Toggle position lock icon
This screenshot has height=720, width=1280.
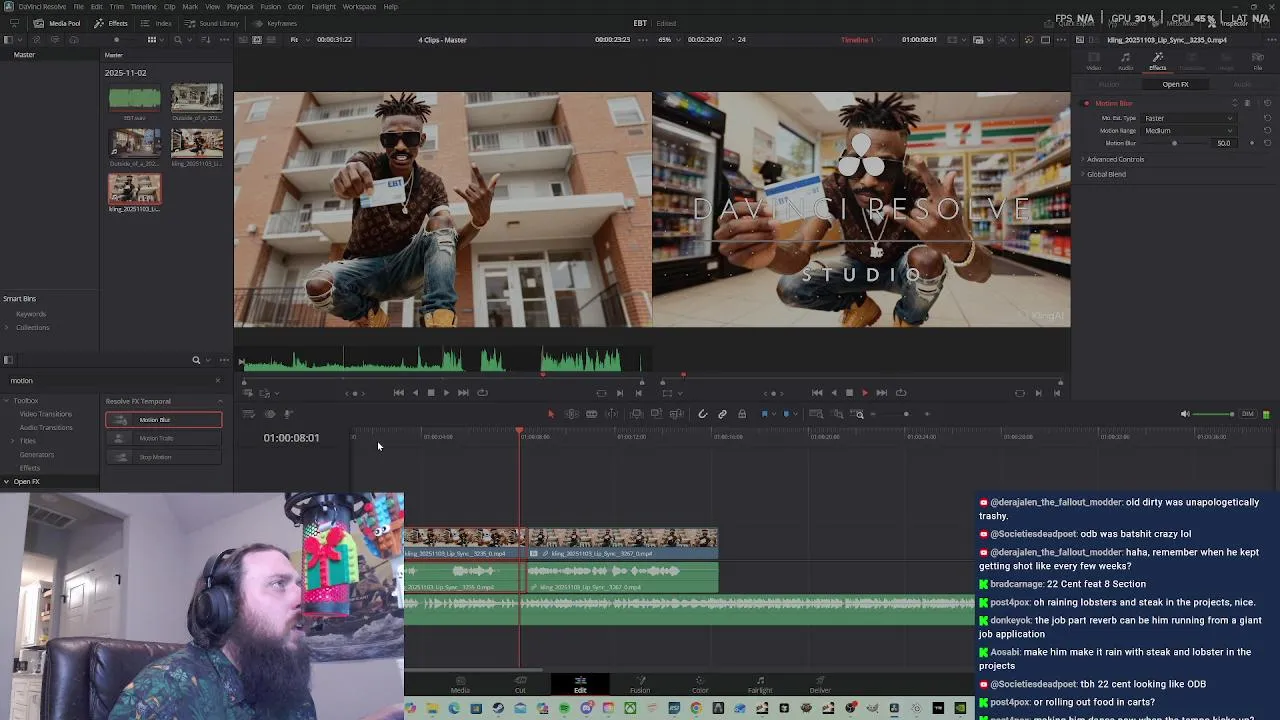(742, 414)
